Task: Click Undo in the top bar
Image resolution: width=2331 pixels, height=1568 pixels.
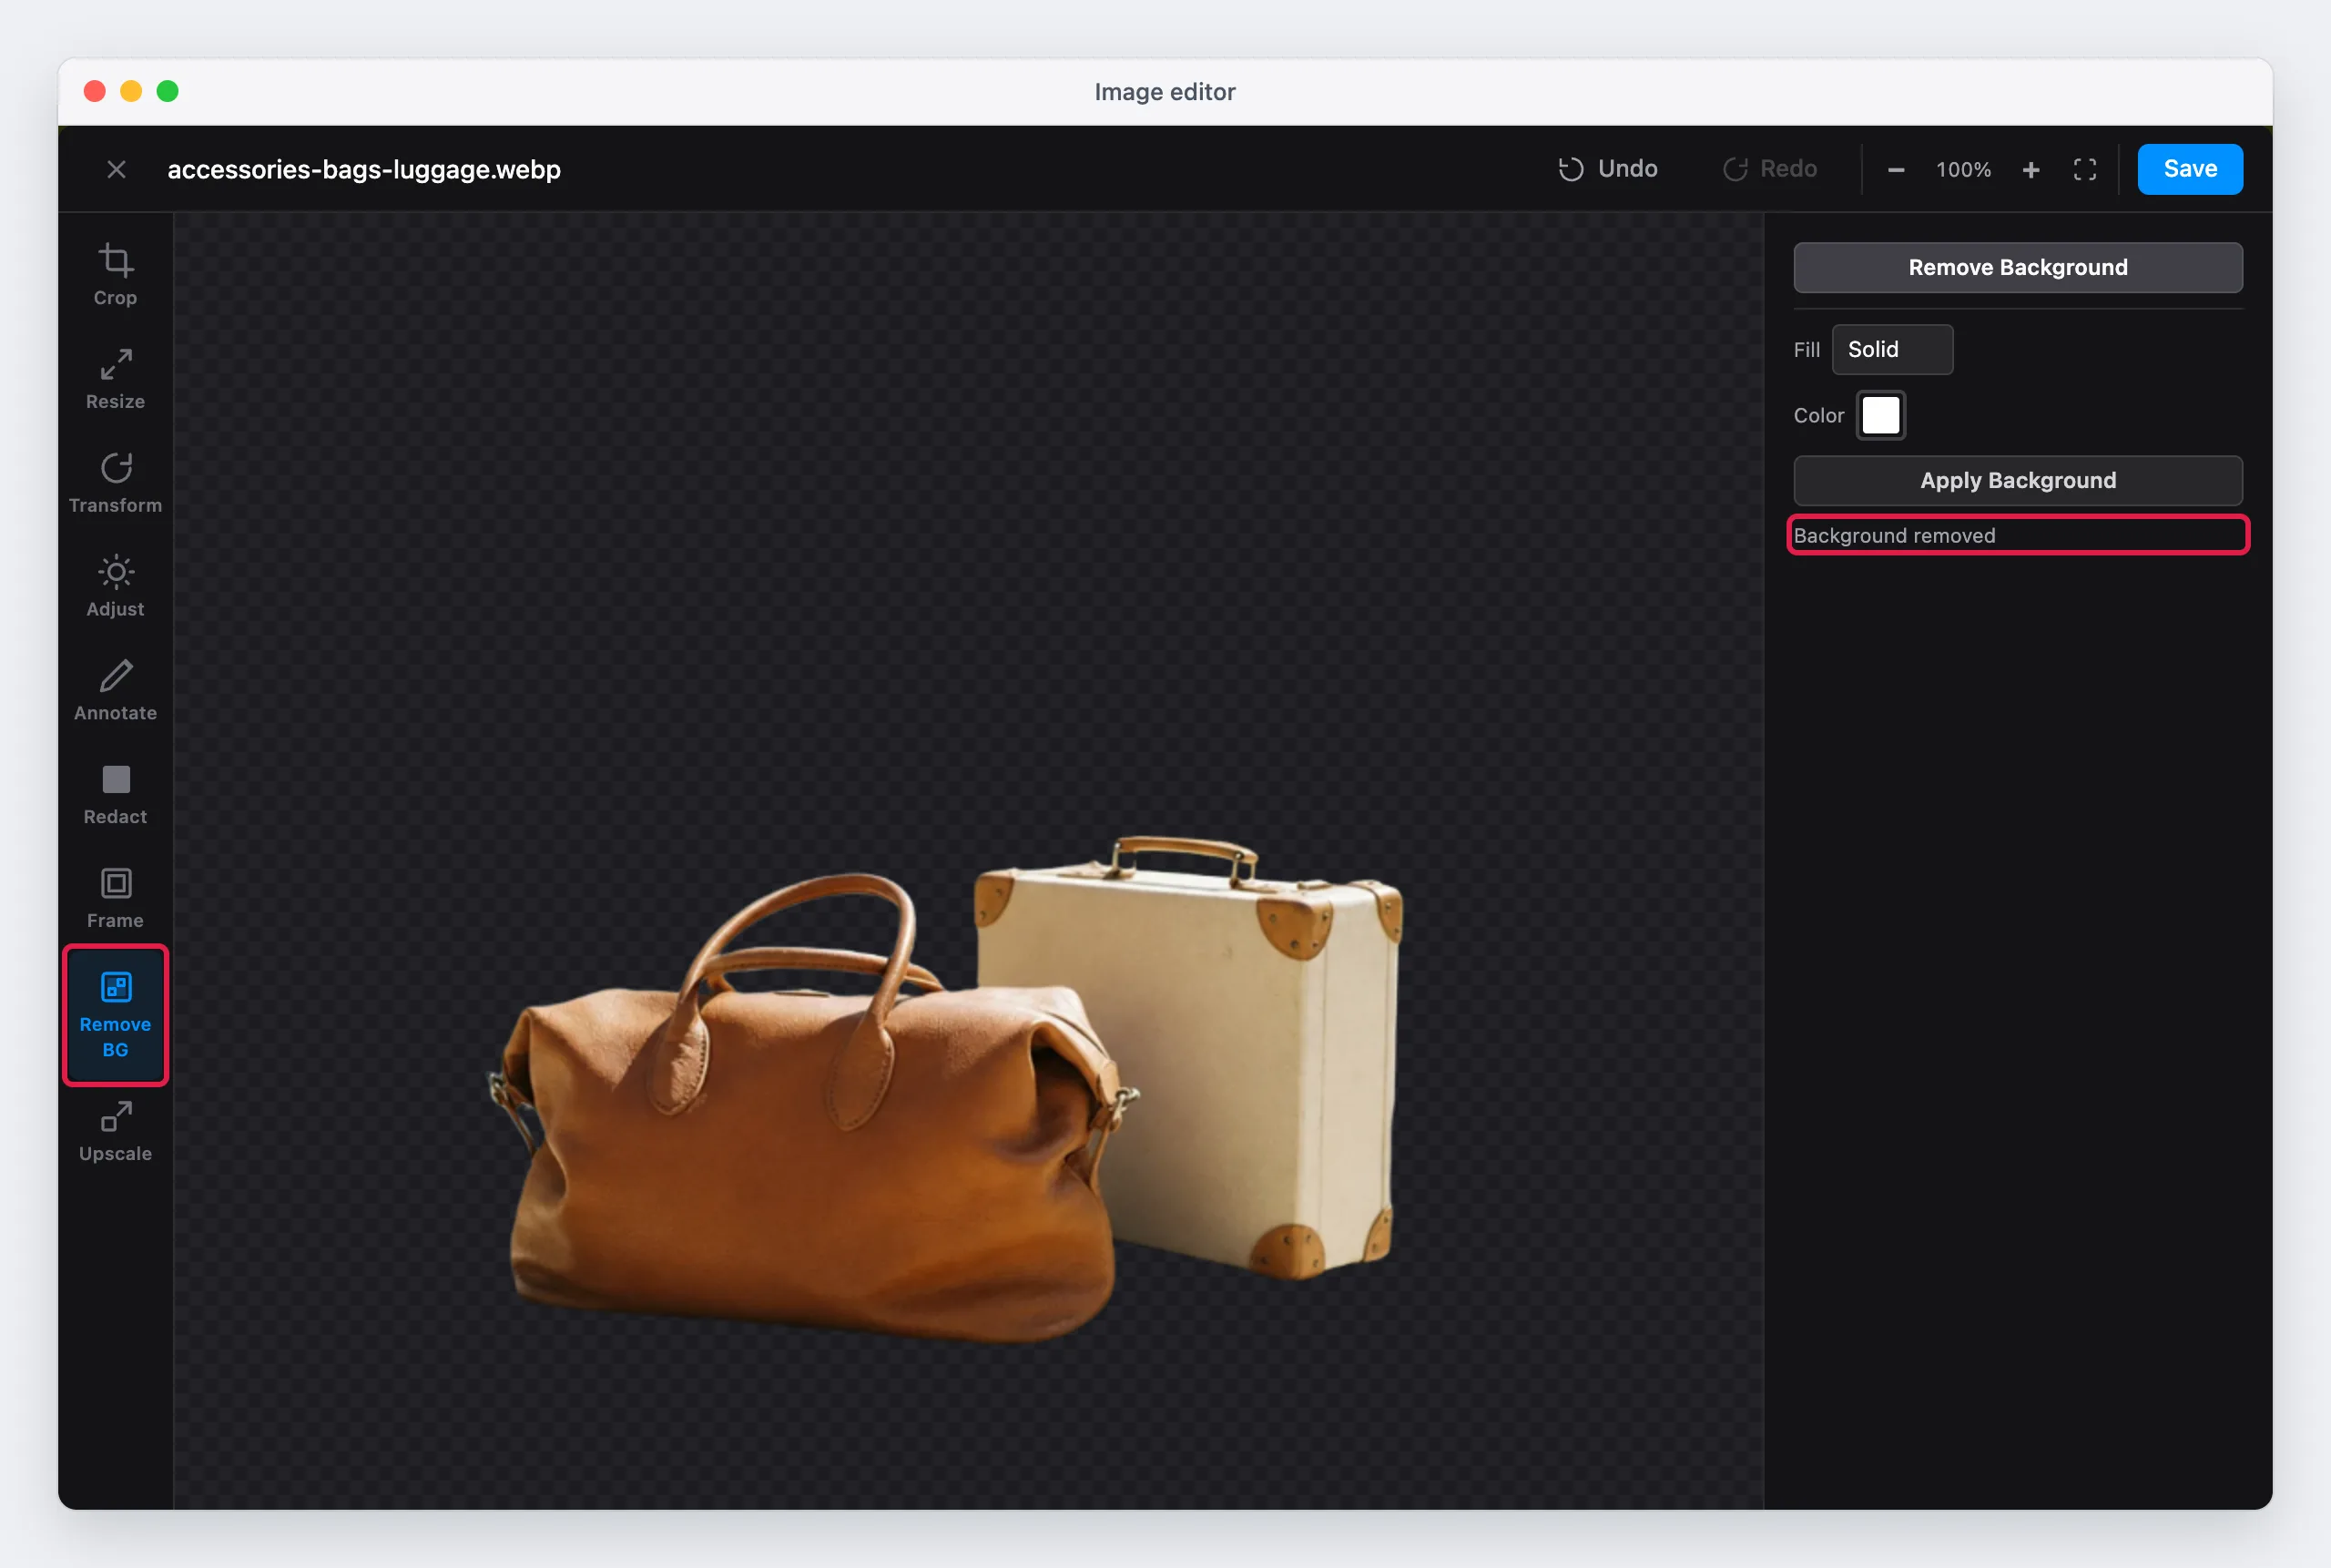Action: tap(1607, 169)
